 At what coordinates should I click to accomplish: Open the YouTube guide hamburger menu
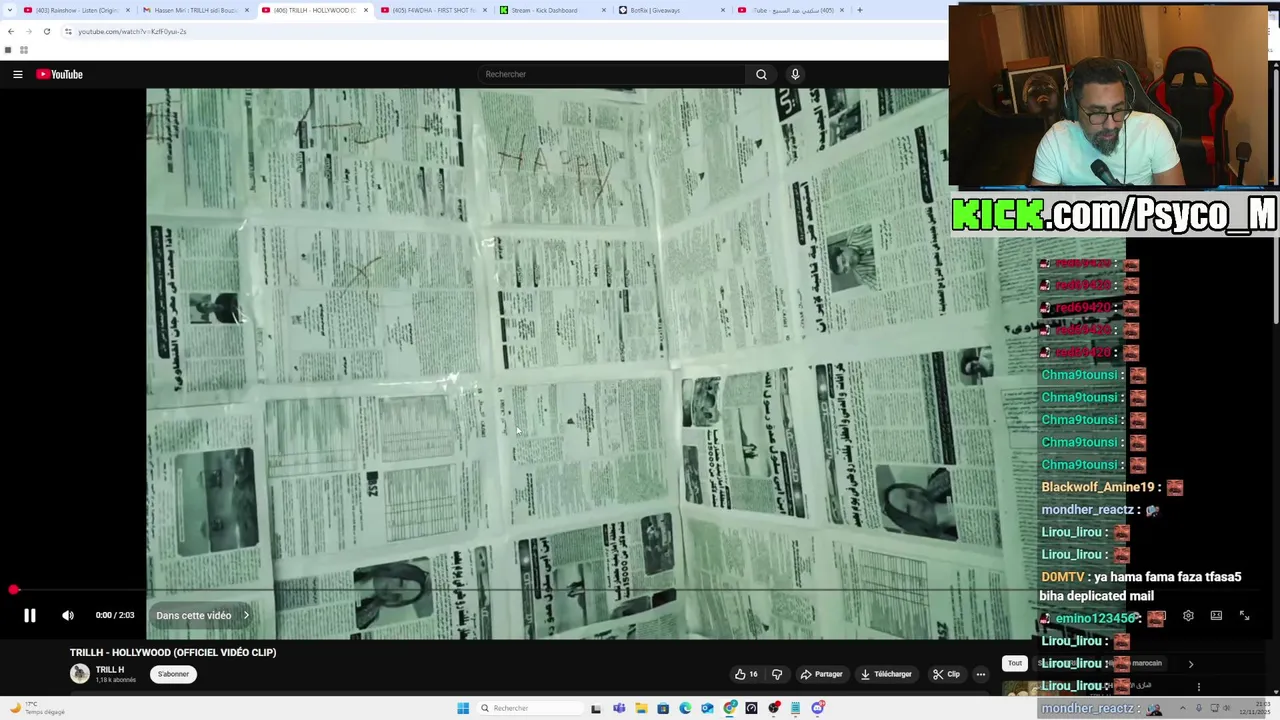point(18,74)
